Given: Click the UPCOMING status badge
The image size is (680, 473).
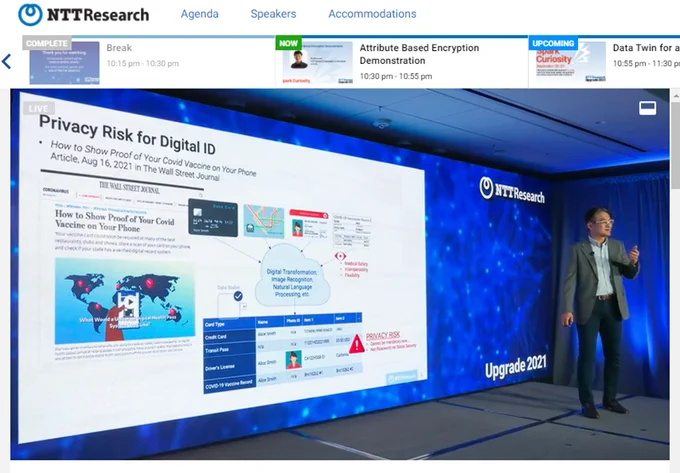Looking at the screenshot, I should pos(553,43).
